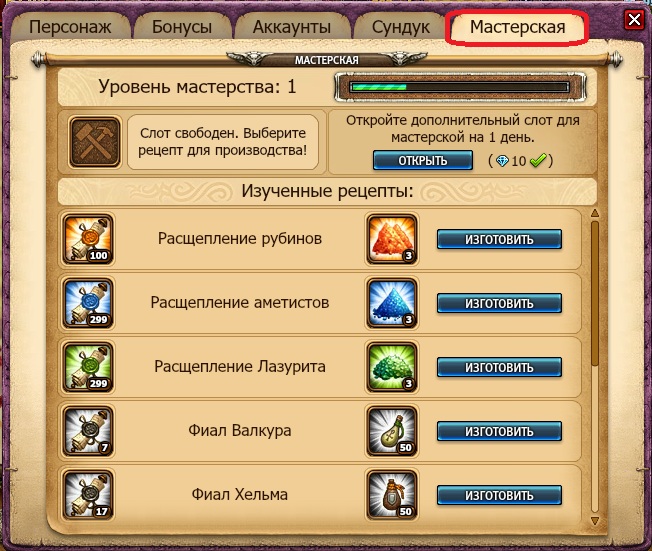Select the empty workshop slot hammer icon
The image size is (652, 551).
[95, 142]
